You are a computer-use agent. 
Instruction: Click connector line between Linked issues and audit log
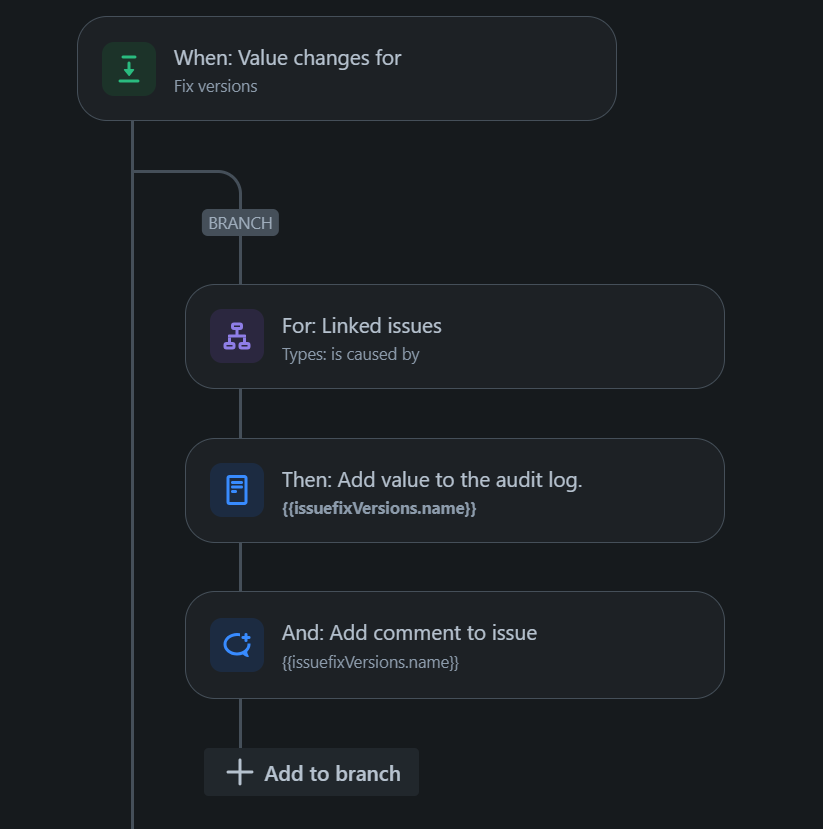[x=241, y=413]
